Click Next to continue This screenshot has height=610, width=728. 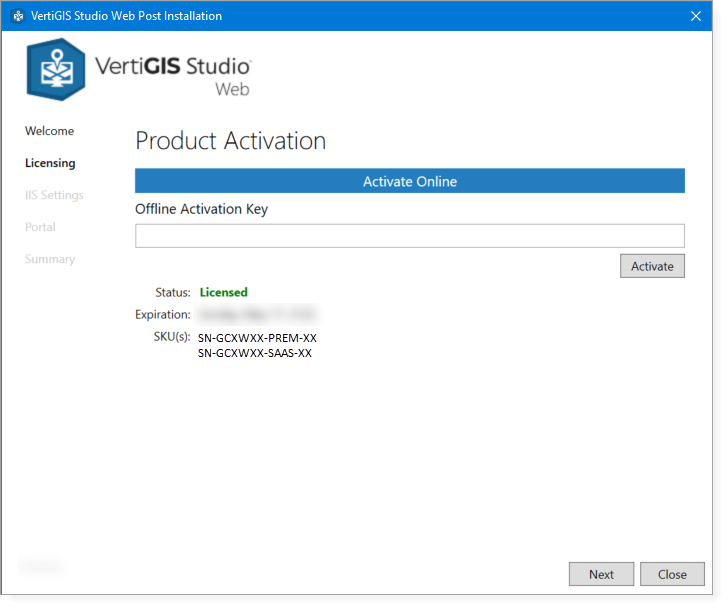[601, 574]
